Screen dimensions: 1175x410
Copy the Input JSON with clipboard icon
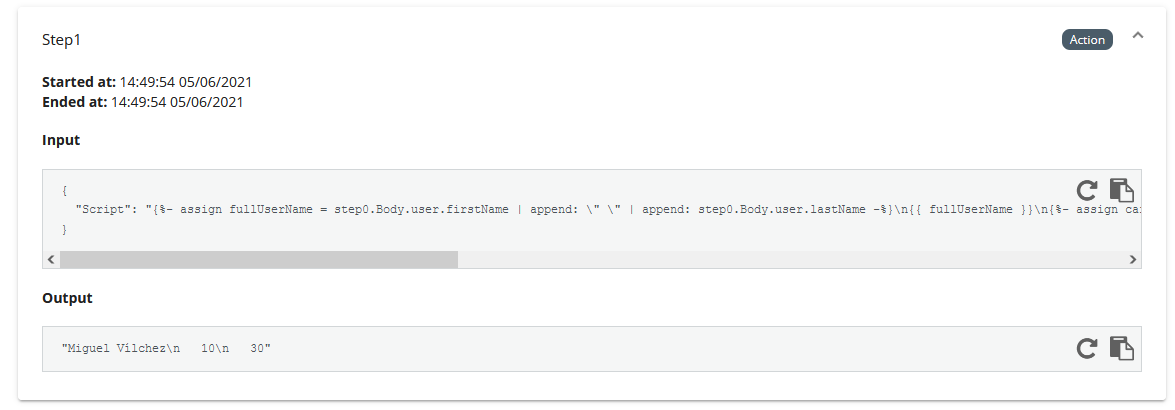pyautogui.click(x=1121, y=190)
